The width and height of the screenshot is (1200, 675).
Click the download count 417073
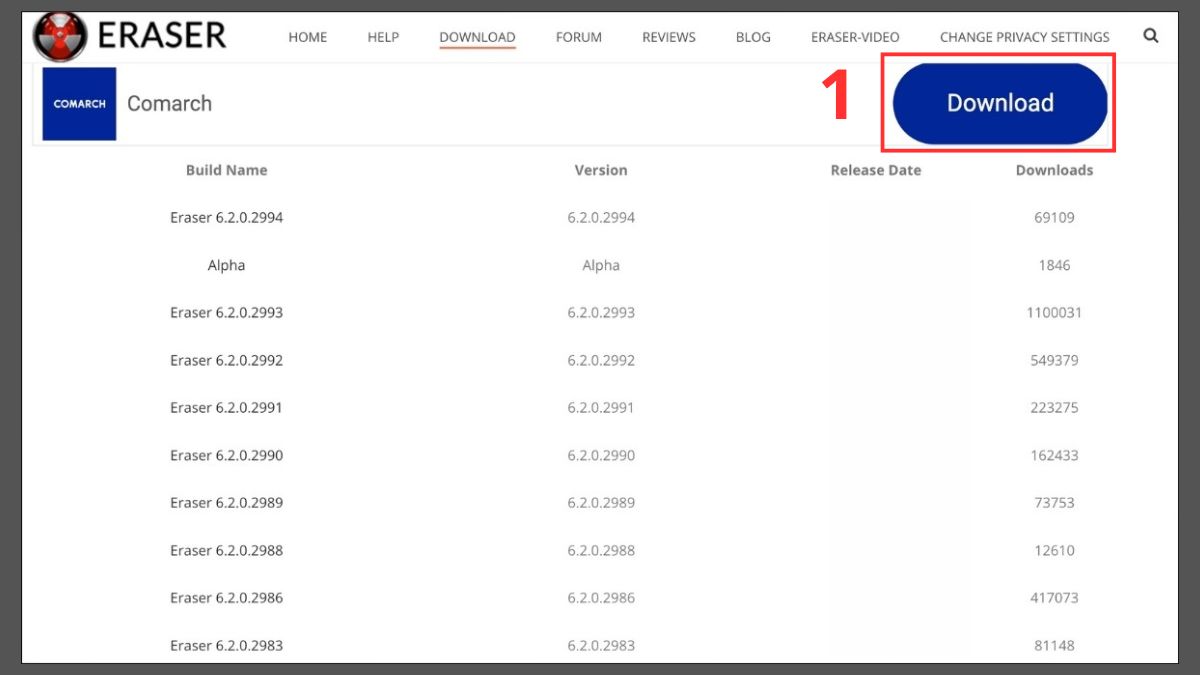1055,597
